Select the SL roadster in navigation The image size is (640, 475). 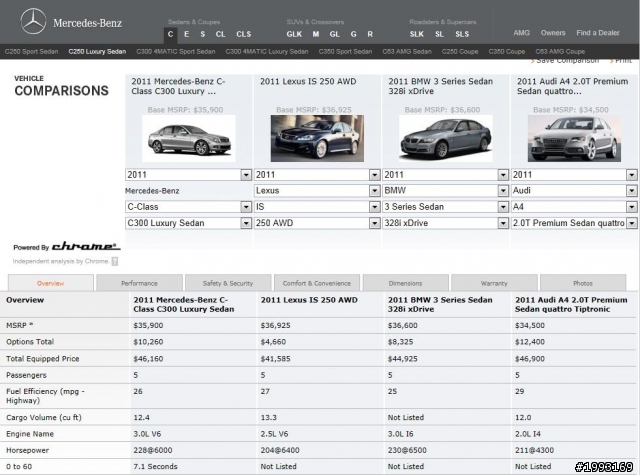[x=439, y=34]
